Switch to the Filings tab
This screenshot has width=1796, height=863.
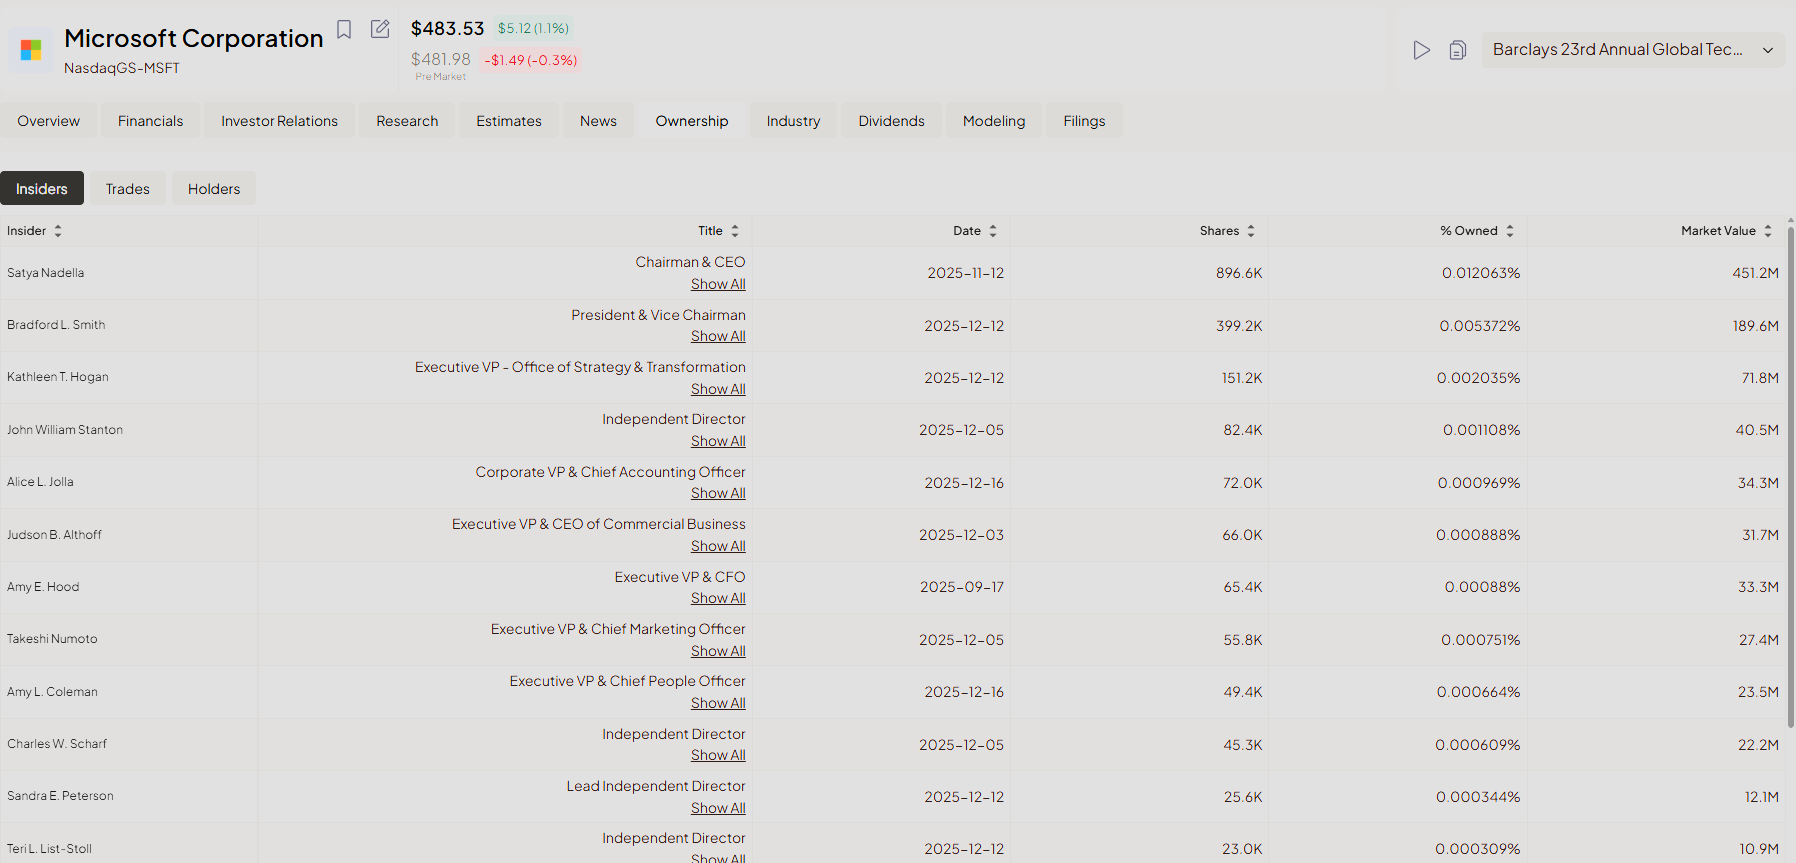pyautogui.click(x=1084, y=121)
